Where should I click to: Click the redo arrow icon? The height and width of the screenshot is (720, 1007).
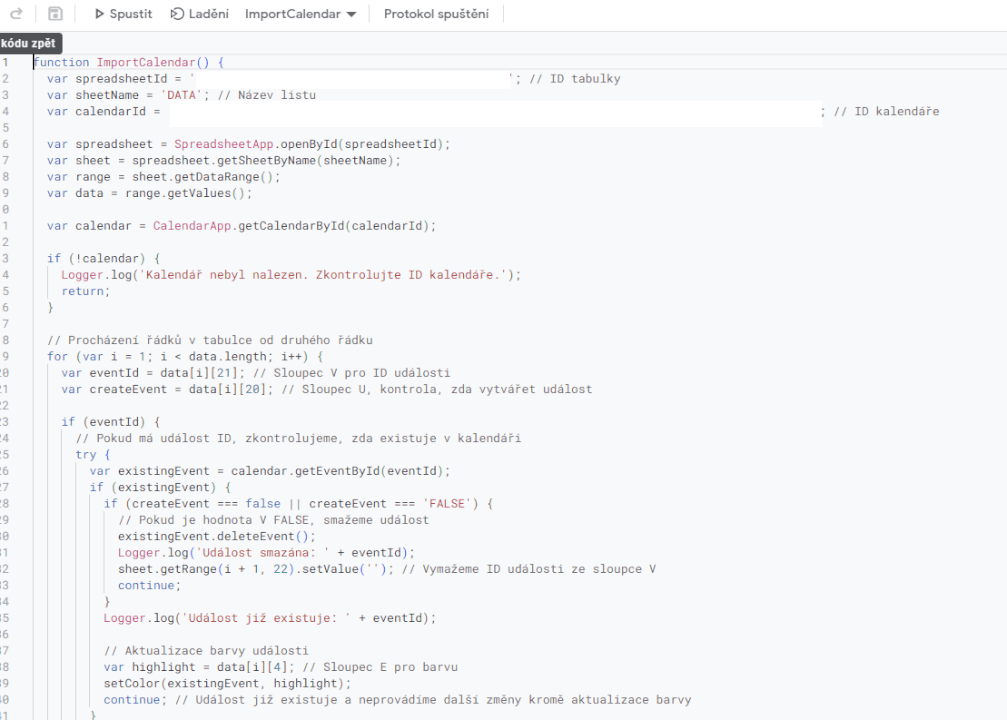click(x=16, y=14)
